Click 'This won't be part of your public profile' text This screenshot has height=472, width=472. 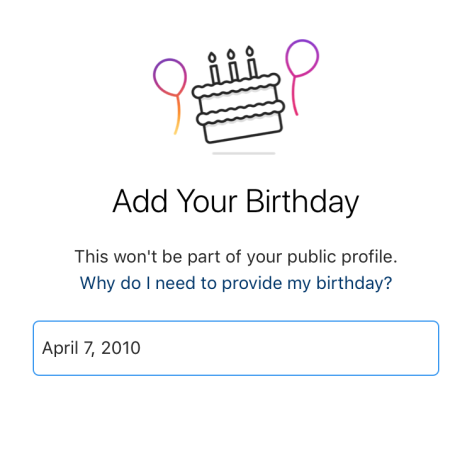coord(236,257)
